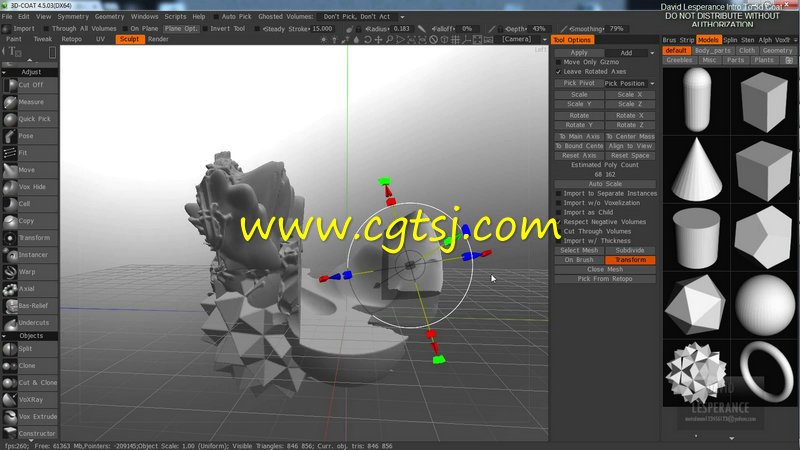
Task: Select the Instancer tool
Action: pyautogui.click(x=30, y=255)
